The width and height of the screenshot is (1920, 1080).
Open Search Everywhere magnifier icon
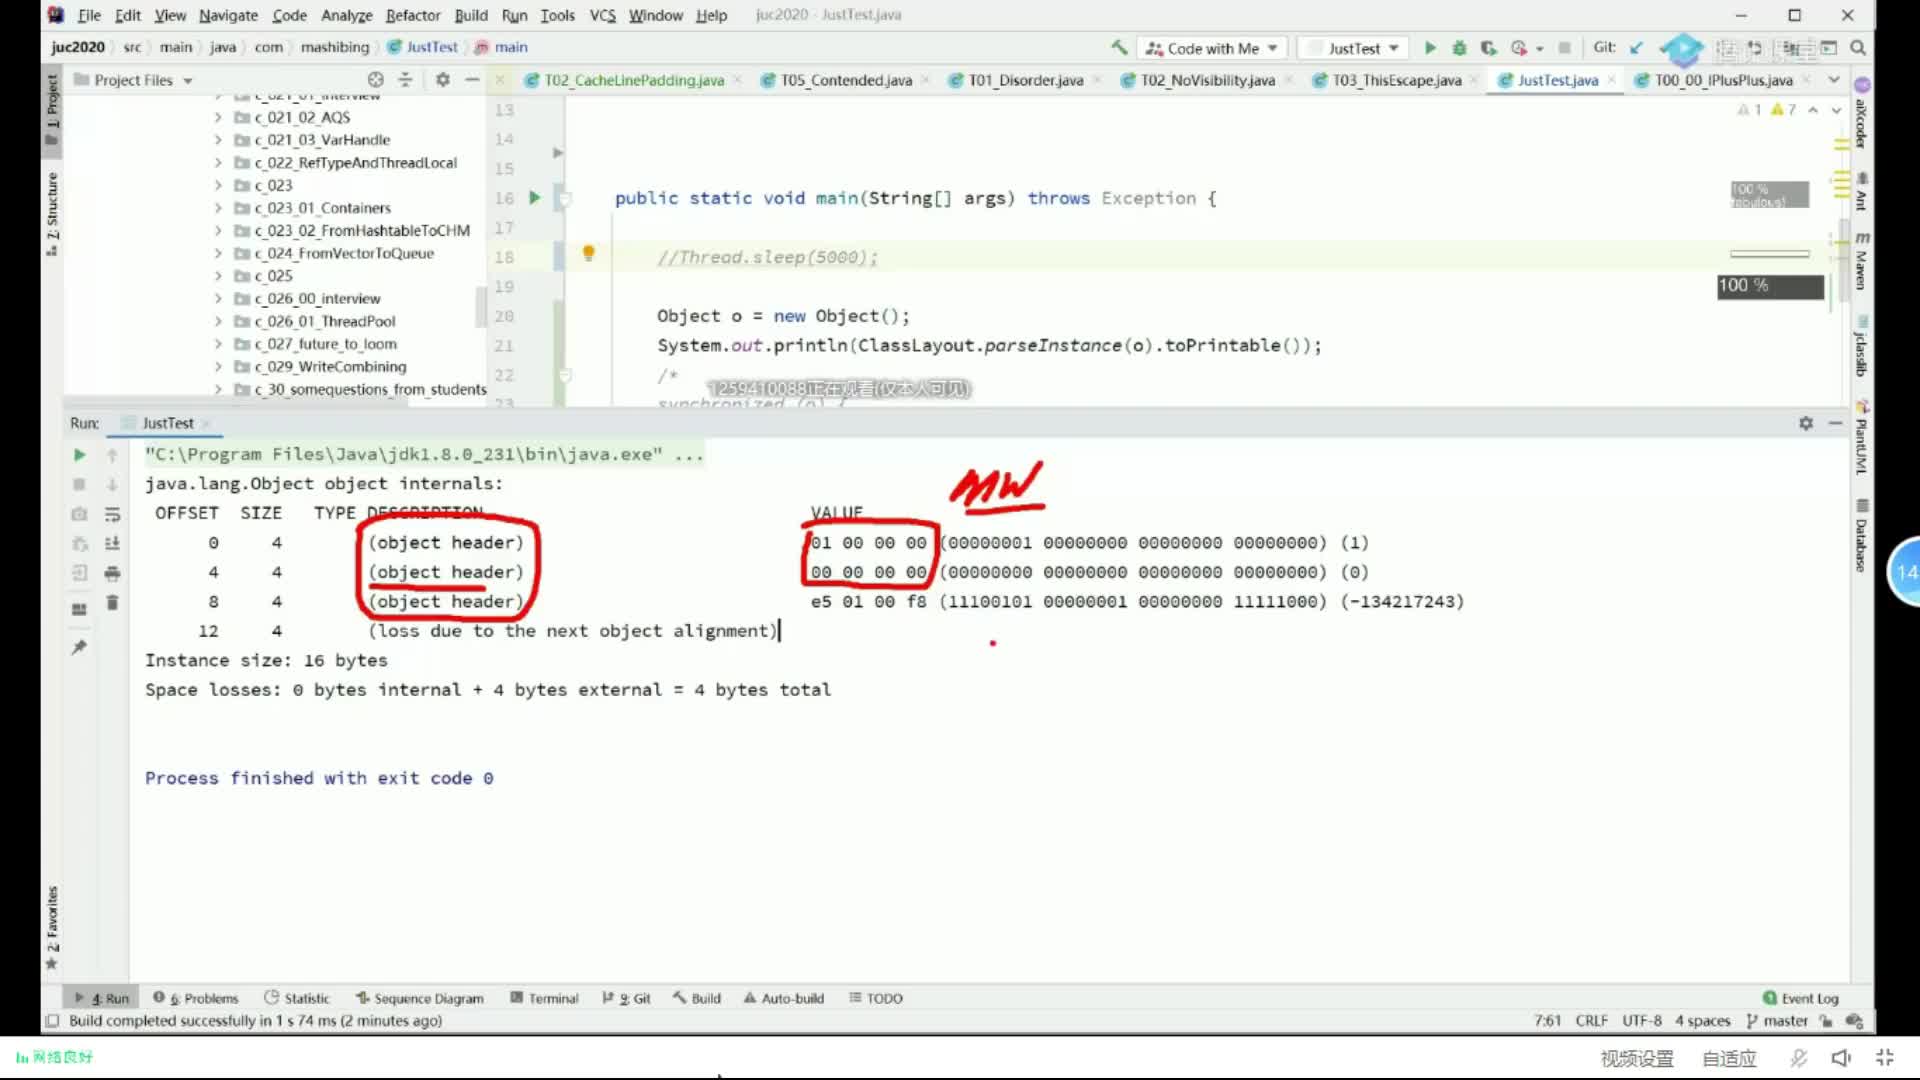[x=1858, y=48]
